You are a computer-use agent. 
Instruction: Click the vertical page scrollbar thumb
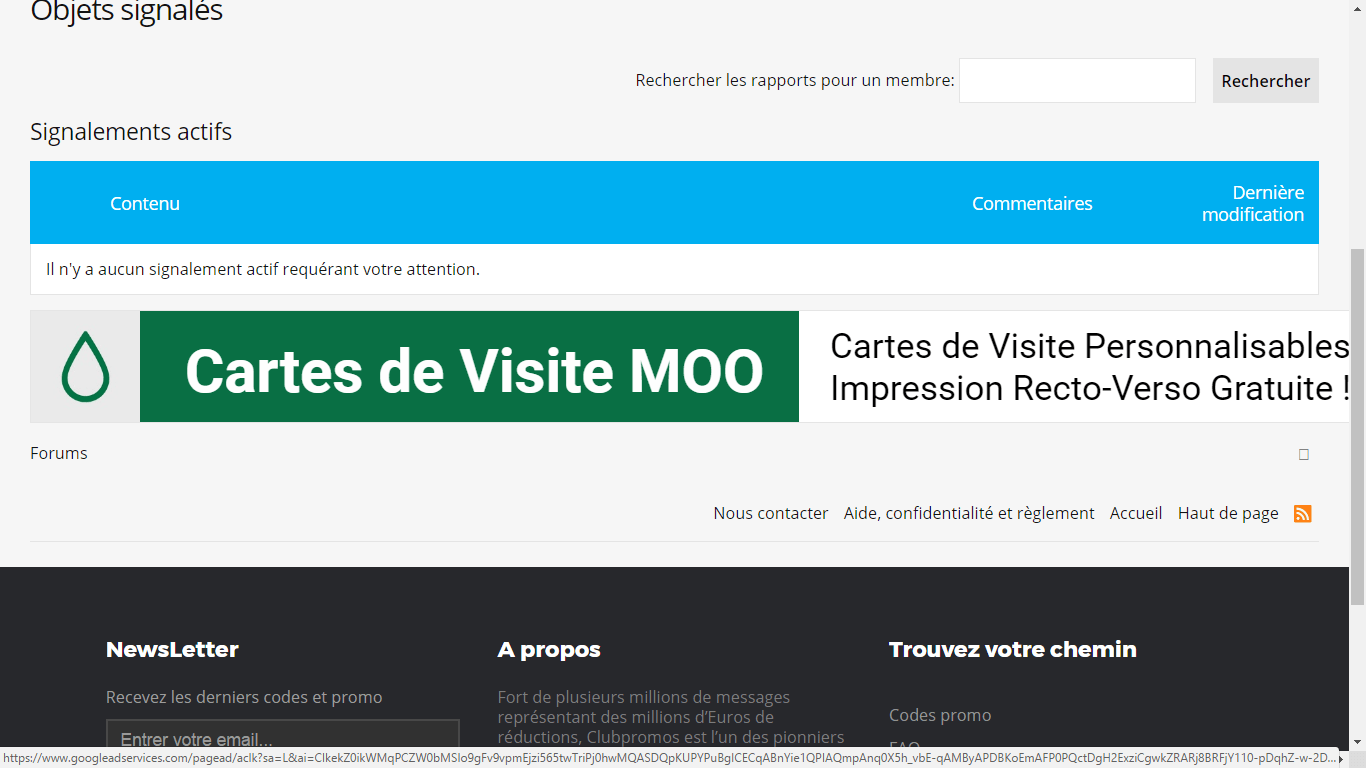click(1357, 425)
